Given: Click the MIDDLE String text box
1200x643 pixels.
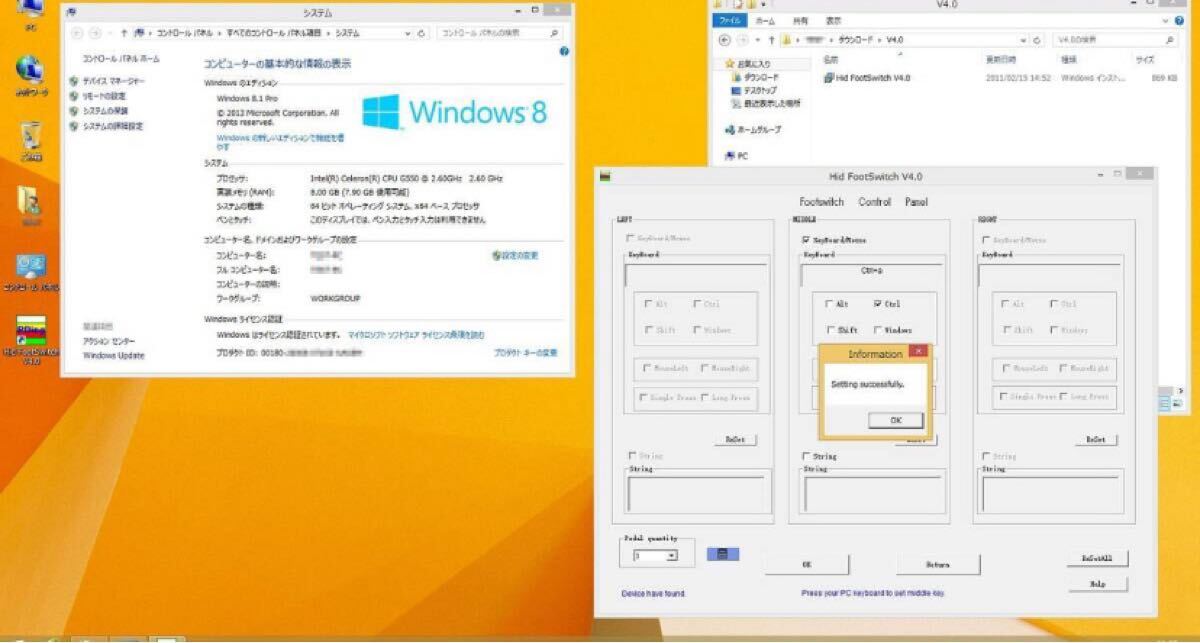Looking at the screenshot, I should click(874, 494).
